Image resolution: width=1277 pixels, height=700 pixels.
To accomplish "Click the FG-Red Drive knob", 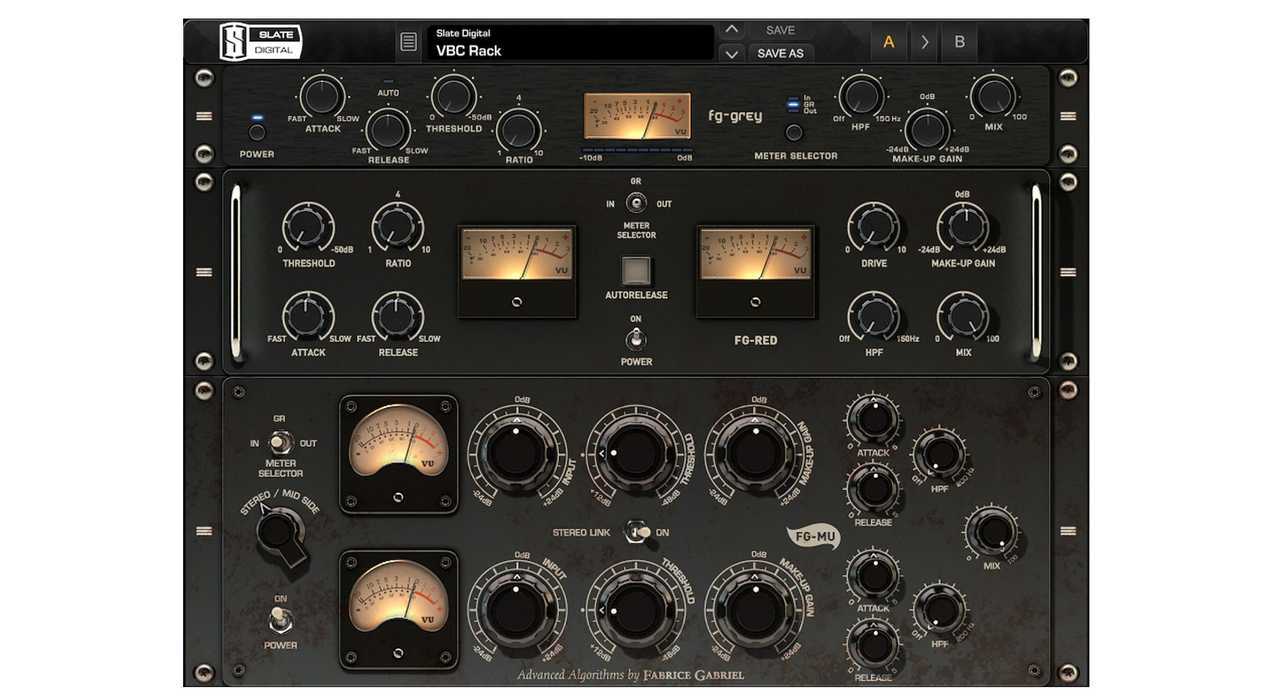I will point(874,226).
